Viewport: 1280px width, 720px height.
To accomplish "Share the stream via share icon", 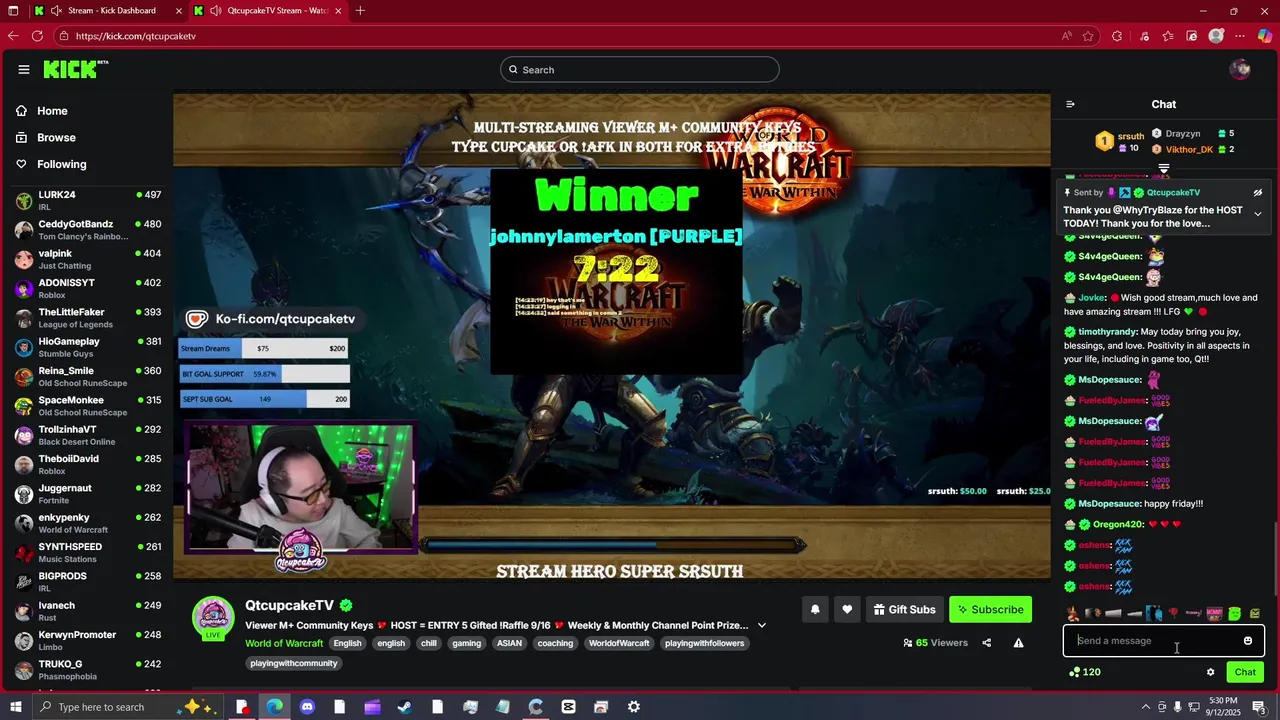I will (987, 643).
